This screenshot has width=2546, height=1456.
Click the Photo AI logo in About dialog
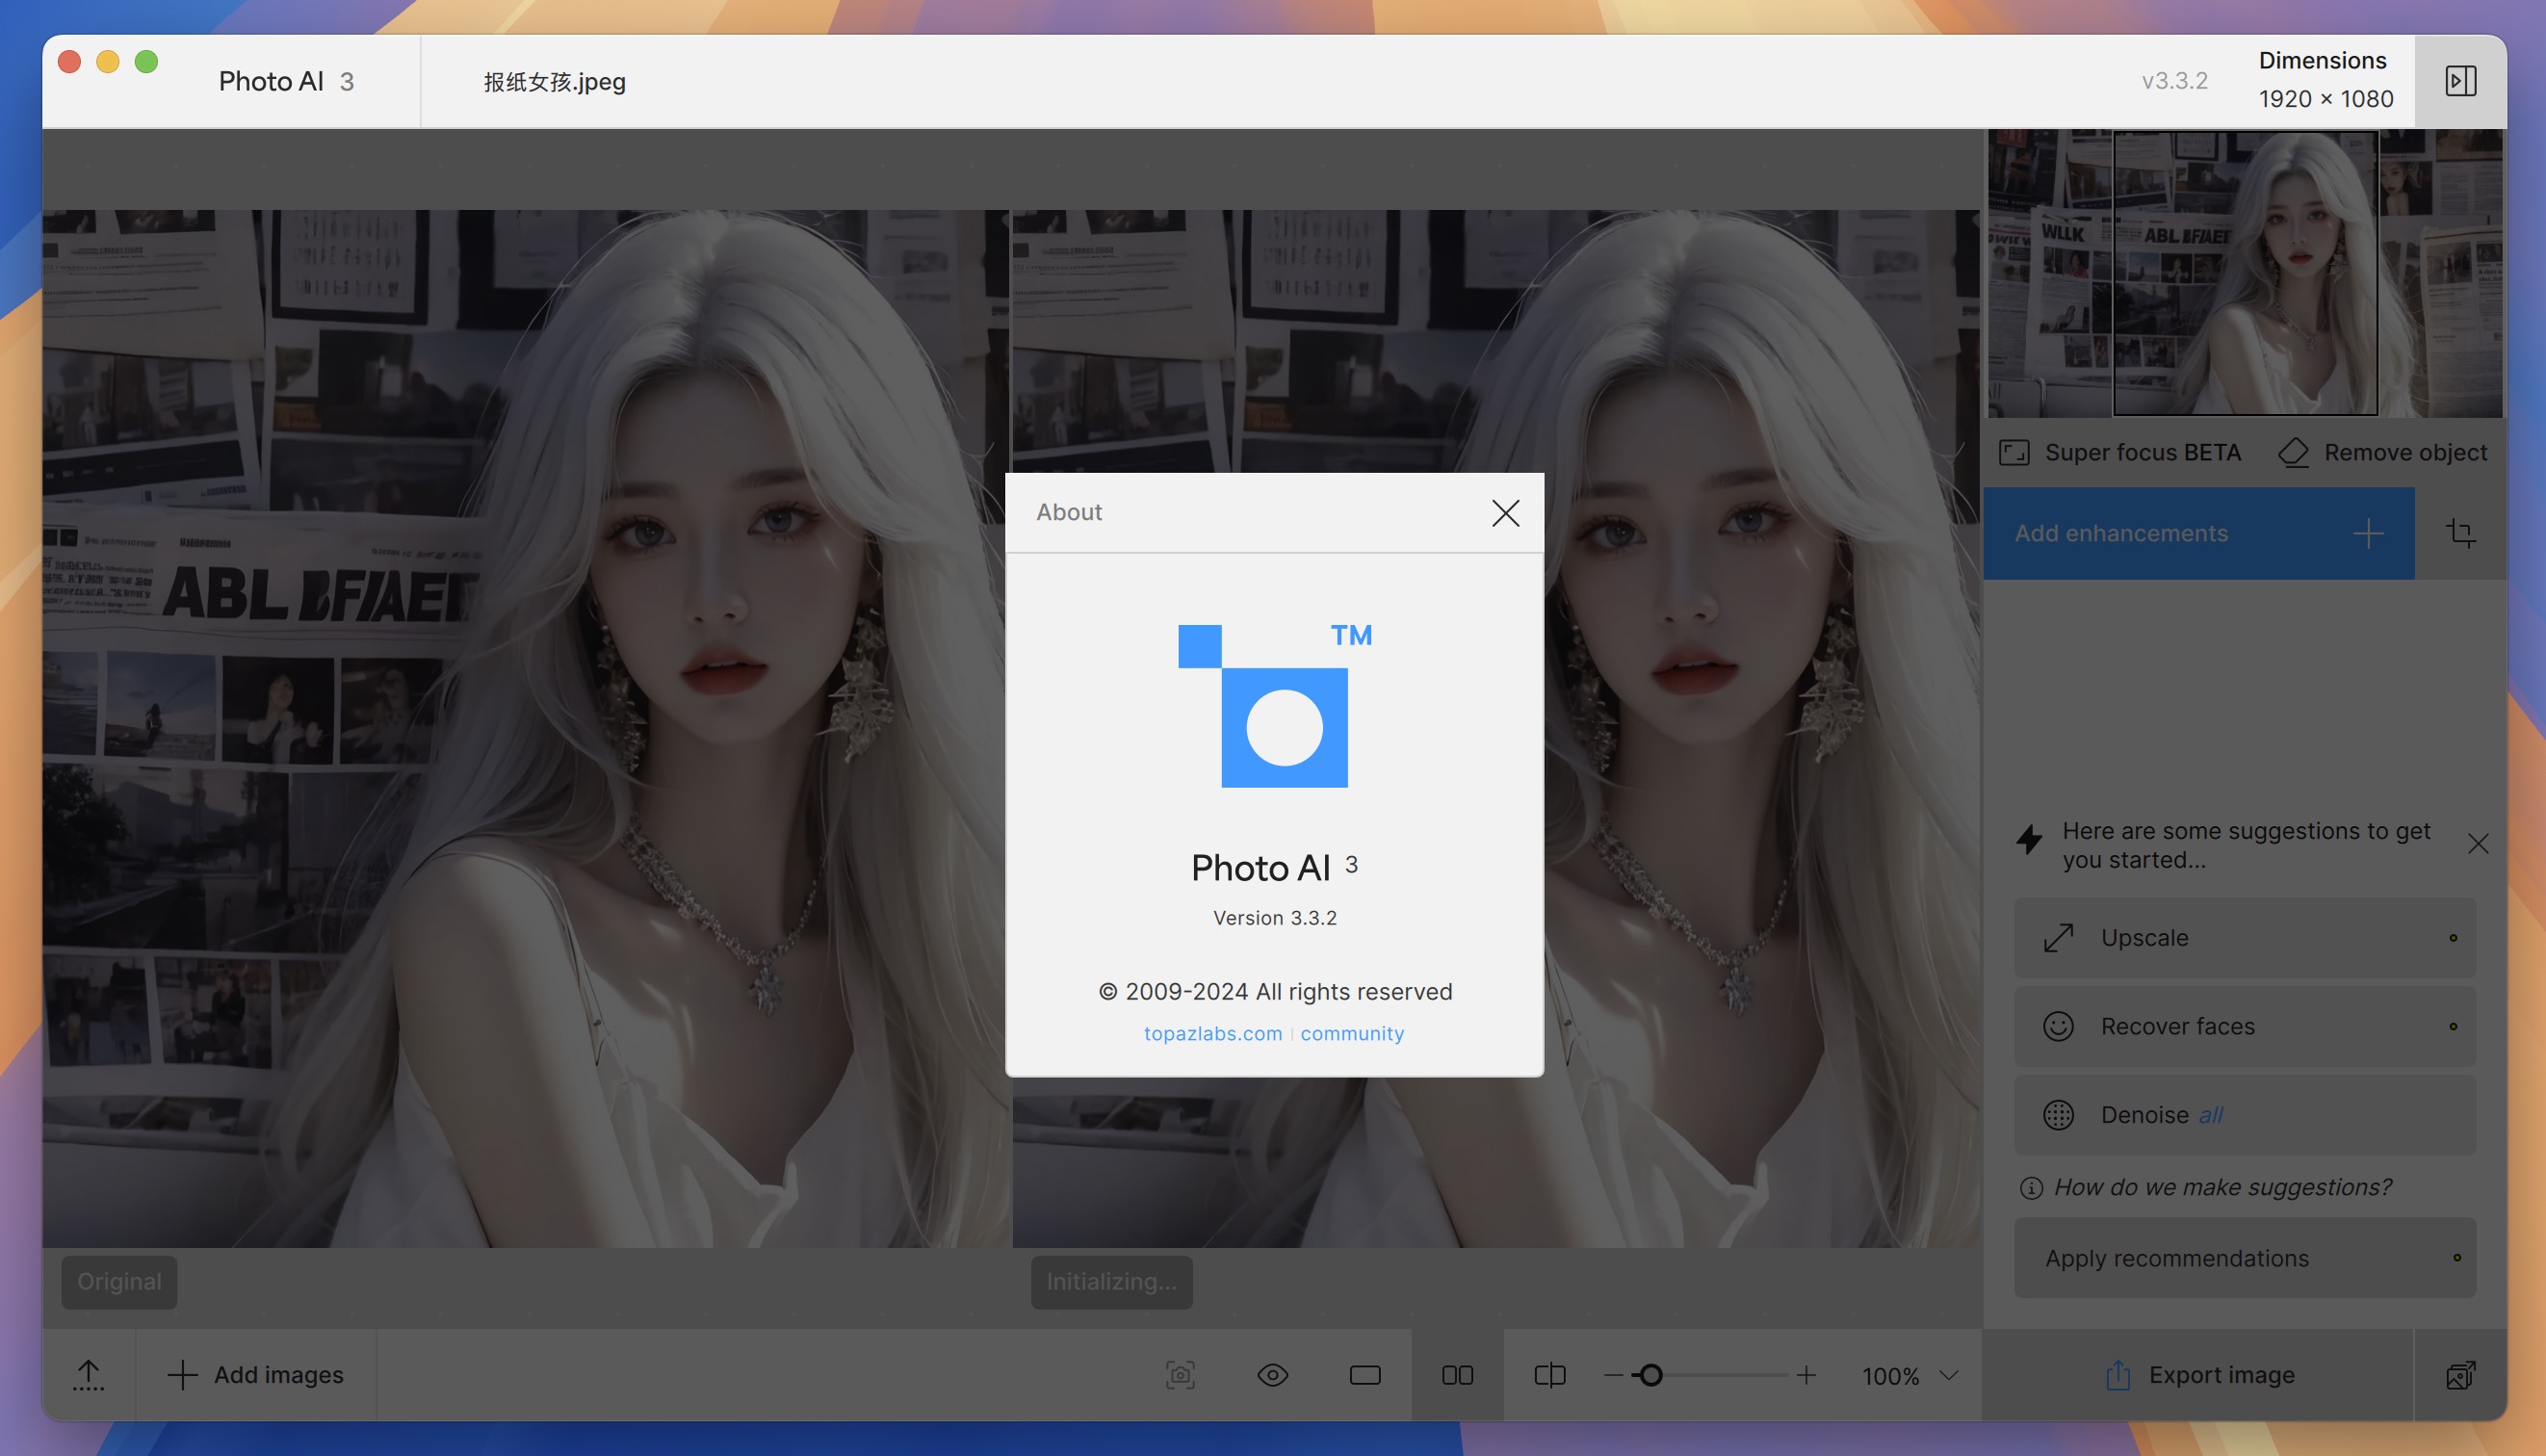[x=1274, y=705]
